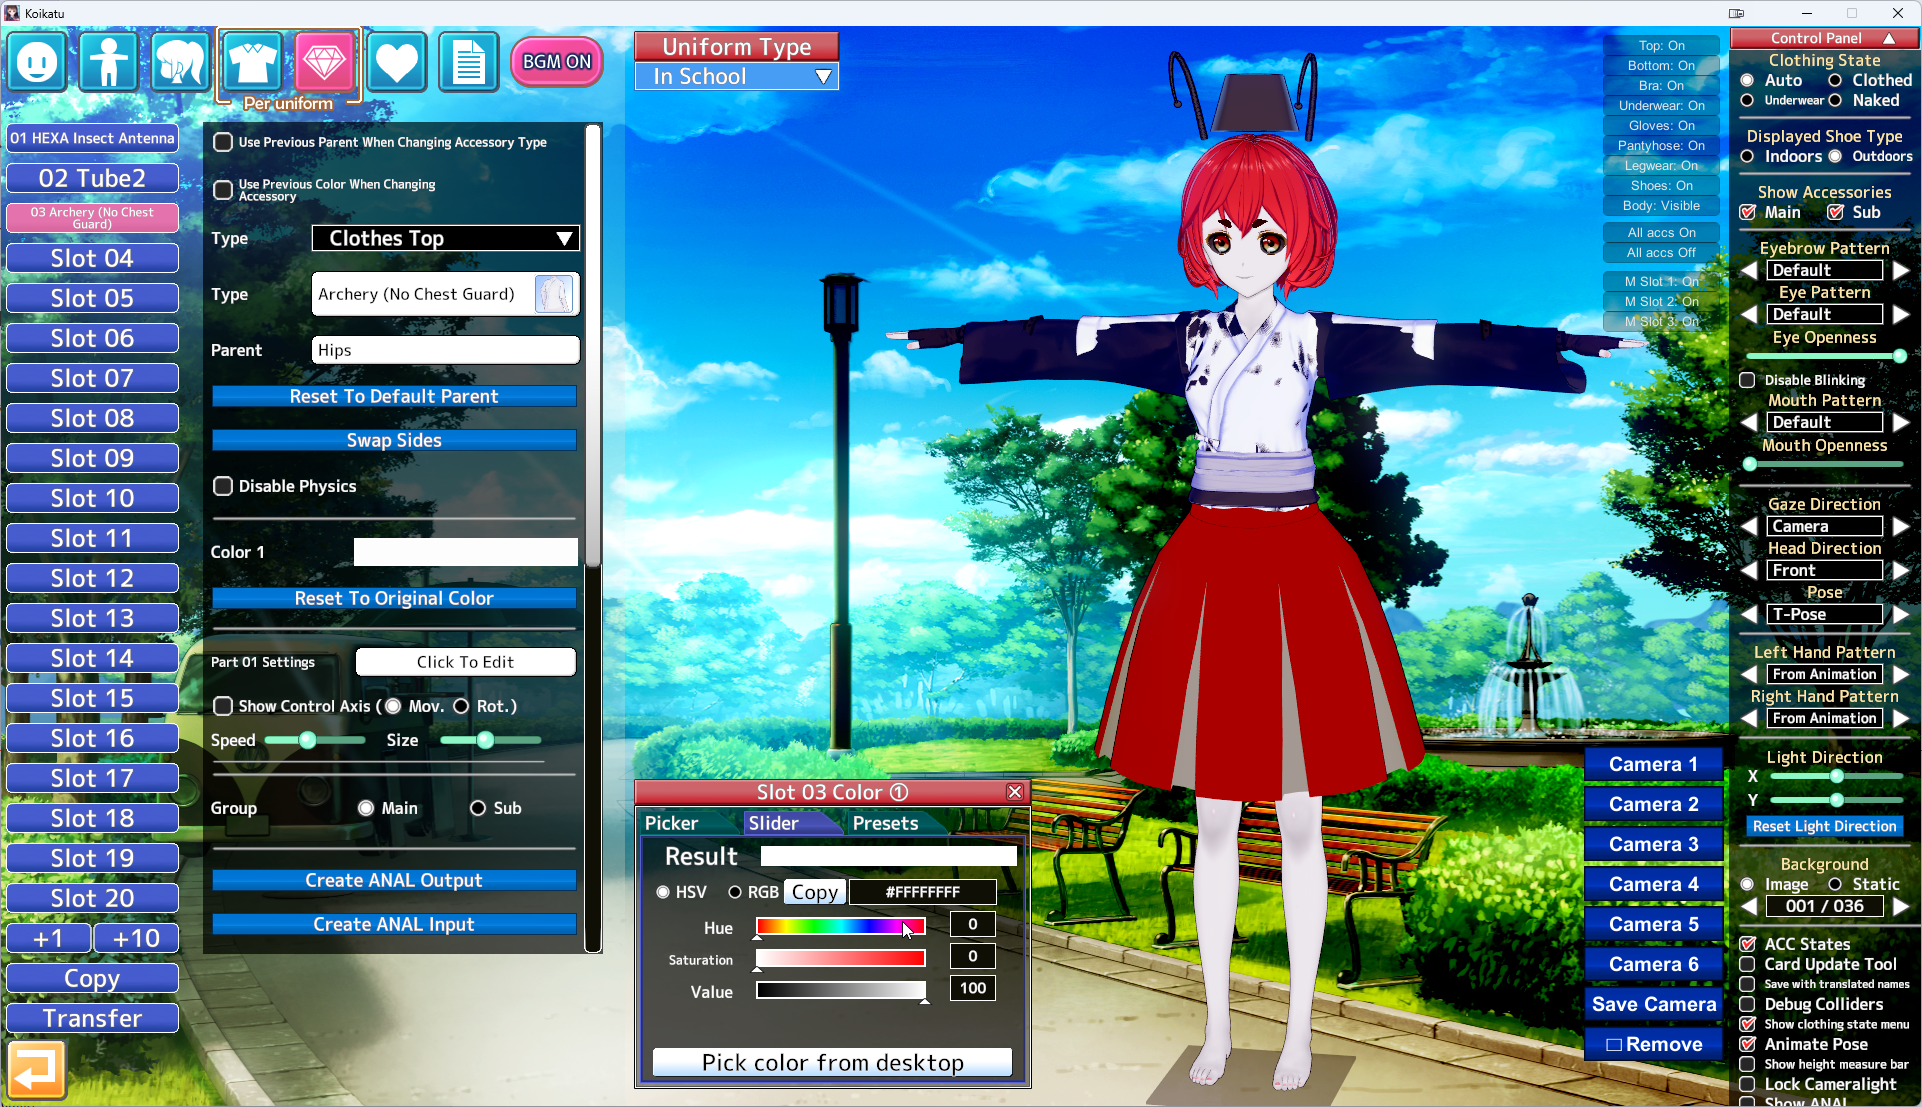Open the Clothes Top type dropdown
This screenshot has width=1922, height=1107.
(446, 238)
